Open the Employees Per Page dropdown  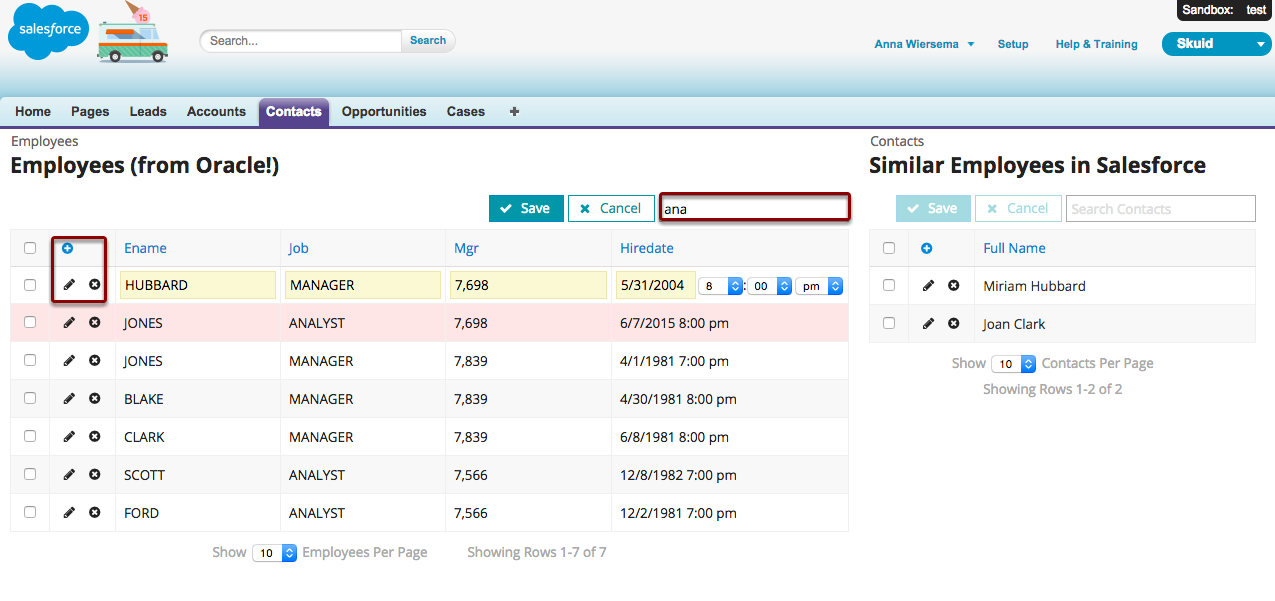(275, 553)
